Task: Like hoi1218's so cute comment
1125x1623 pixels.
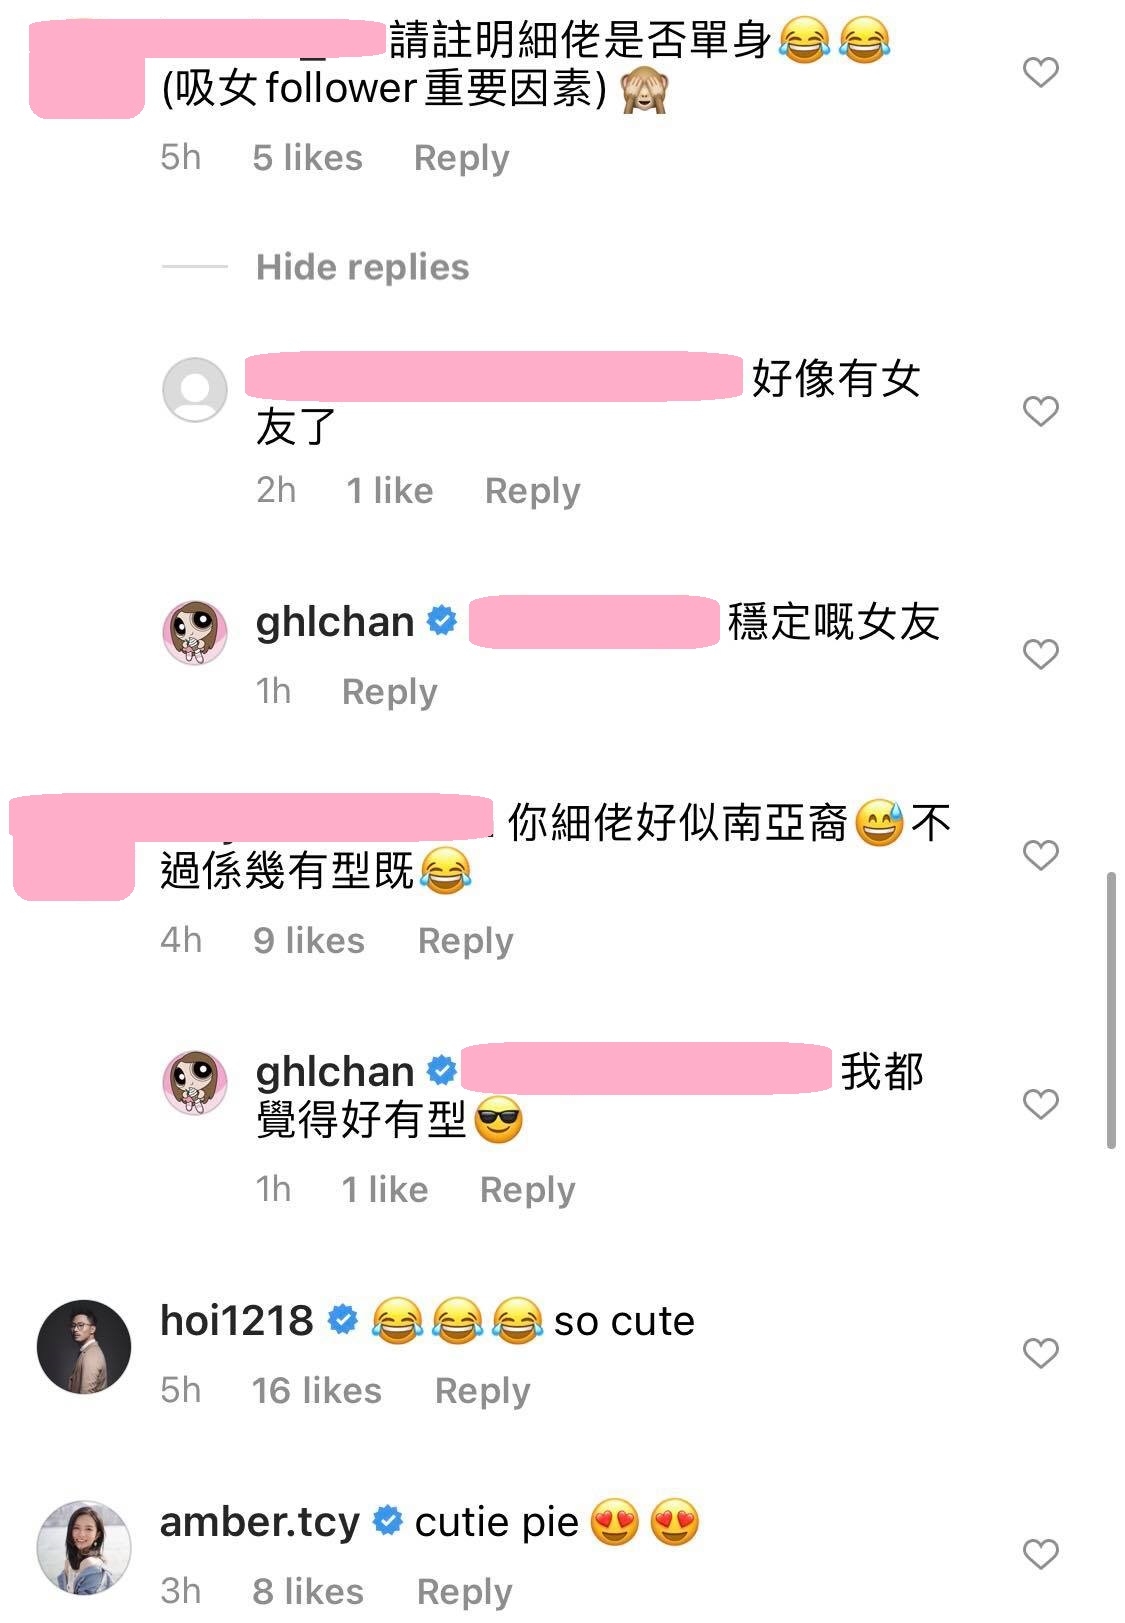Action: coord(1040,1353)
